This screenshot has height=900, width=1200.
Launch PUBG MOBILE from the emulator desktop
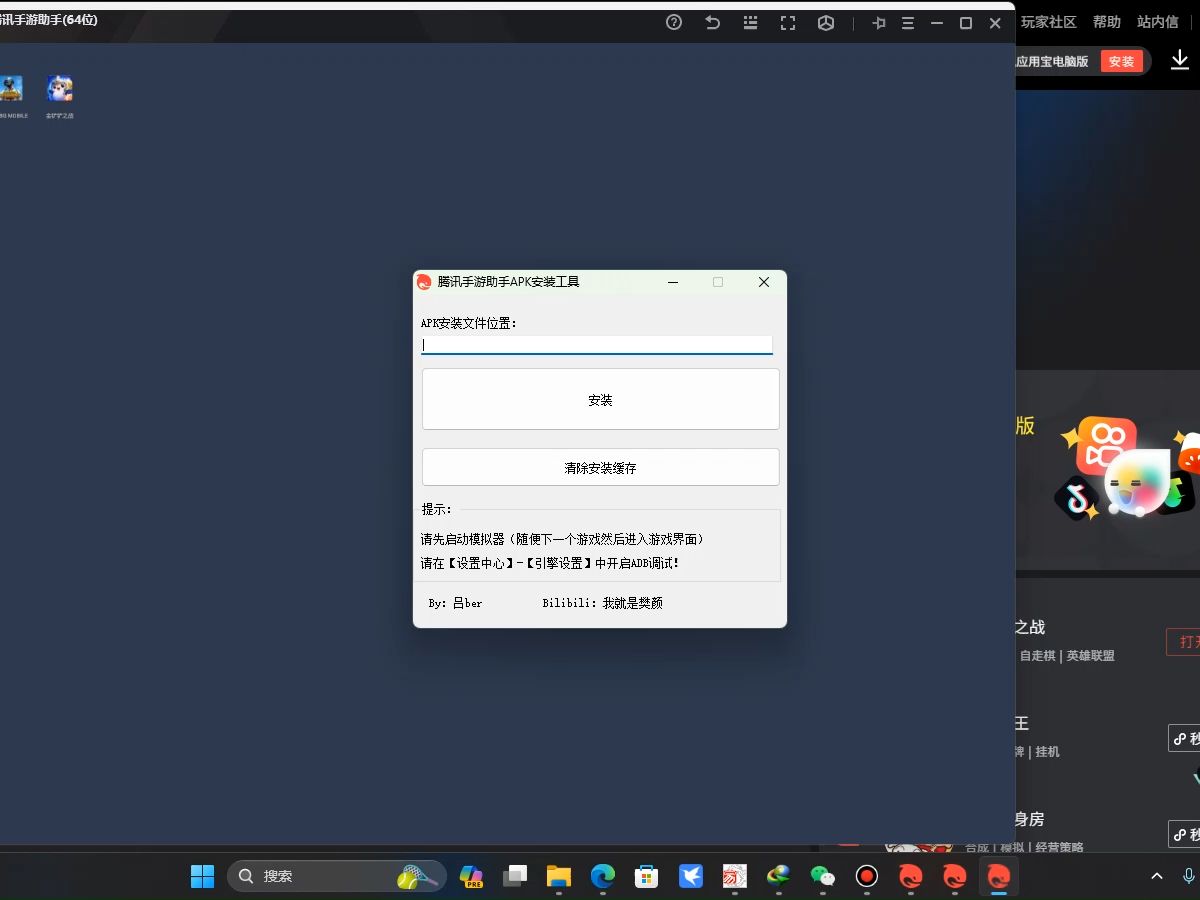click(13, 90)
